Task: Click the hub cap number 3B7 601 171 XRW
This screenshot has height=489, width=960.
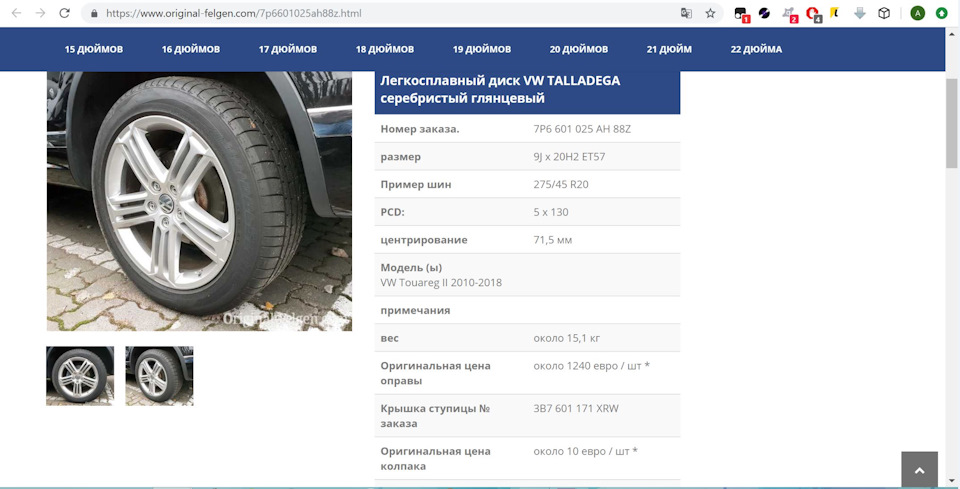Action: click(576, 408)
